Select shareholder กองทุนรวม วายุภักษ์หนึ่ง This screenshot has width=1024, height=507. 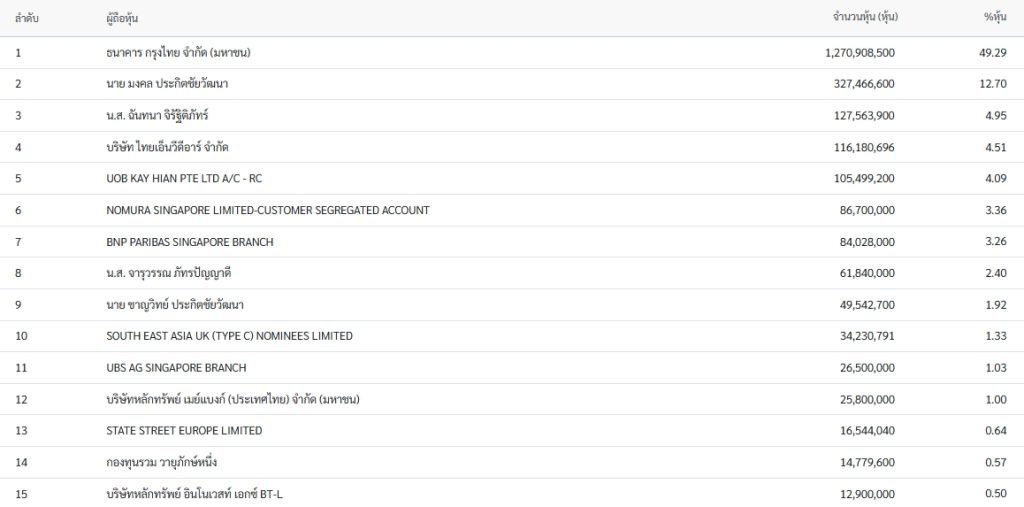click(161, 463)
